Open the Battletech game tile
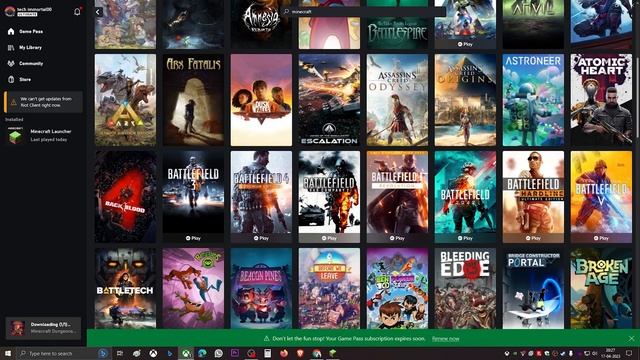The width and height of the screenshot is (640, 360). pos(125,289)
